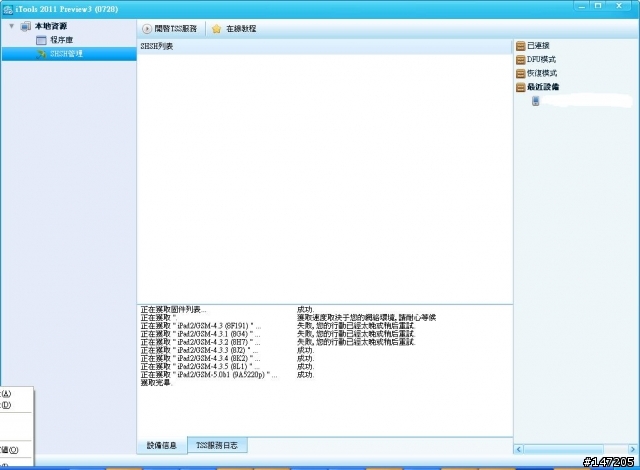Click log line 正在獲取固件列表
This screenshot has width=640, height=470.
[173, 310]
